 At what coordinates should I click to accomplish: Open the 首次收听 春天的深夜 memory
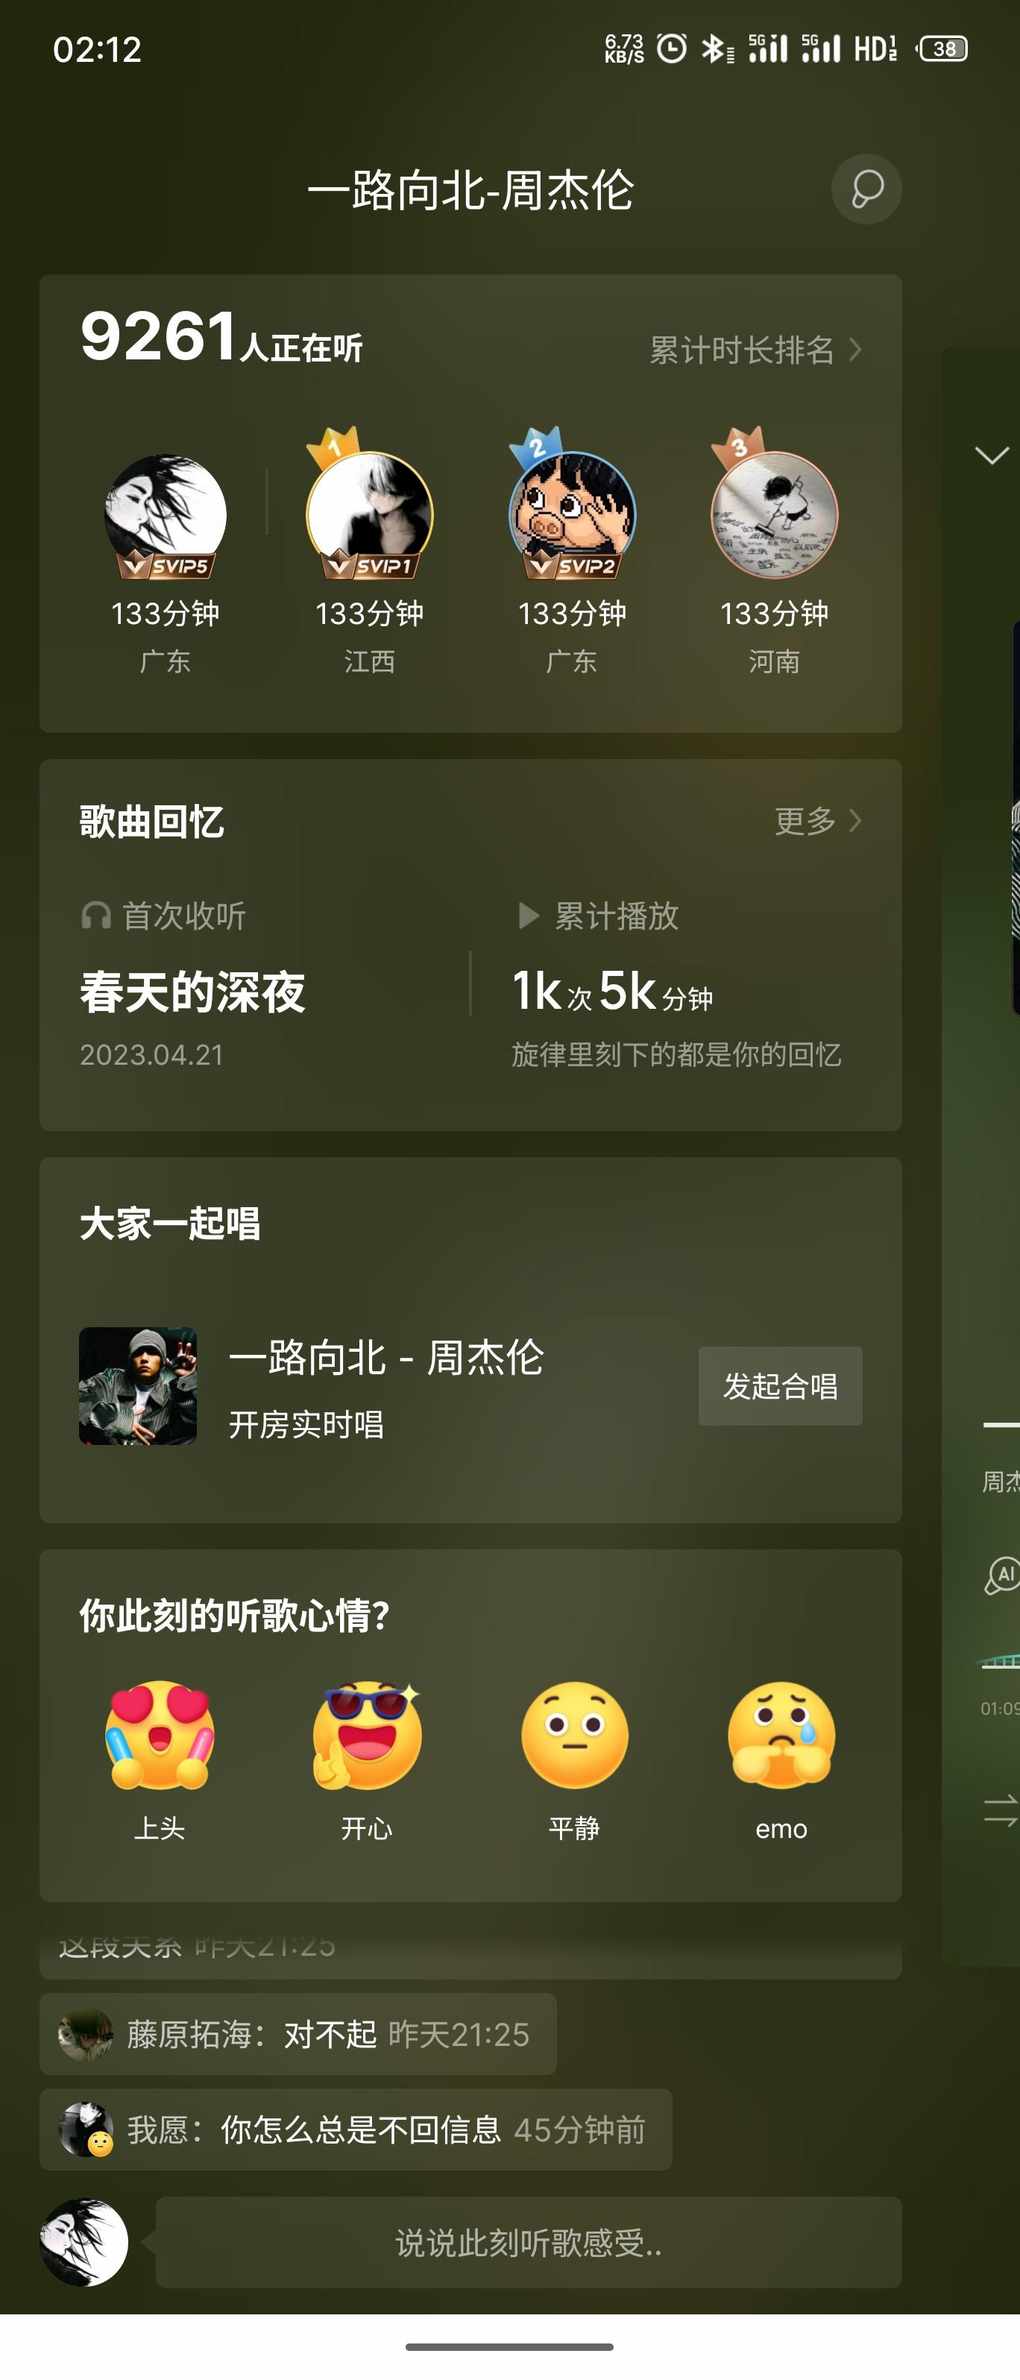(193, 992)
